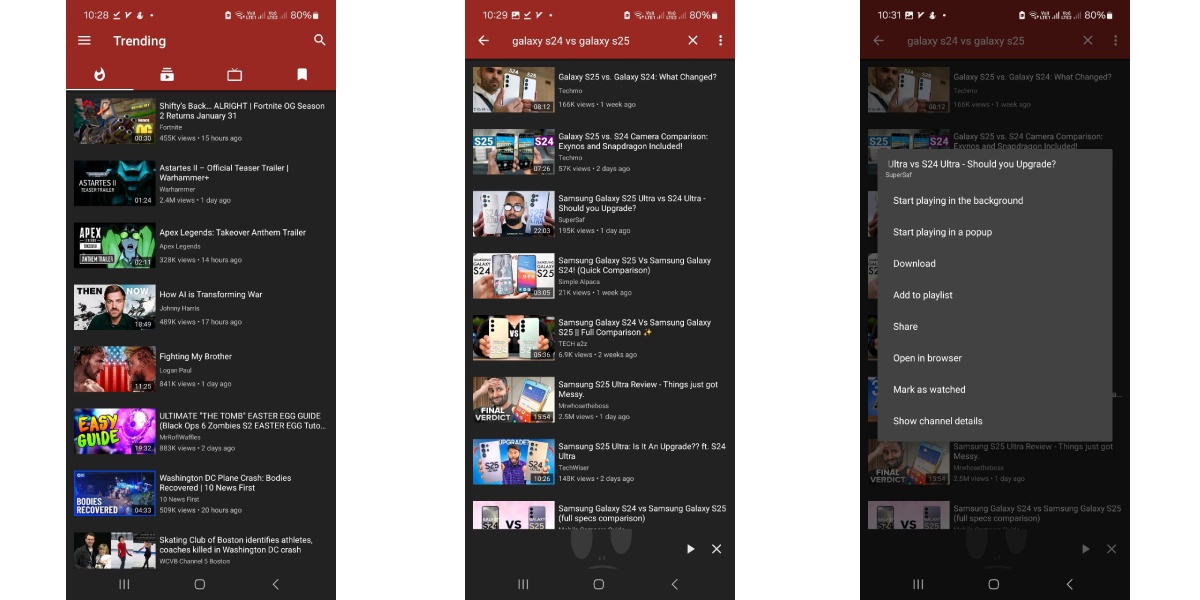Select the flame Trending tab
The height and width of the screenshot is (600, 1200).
coord(100,75)
